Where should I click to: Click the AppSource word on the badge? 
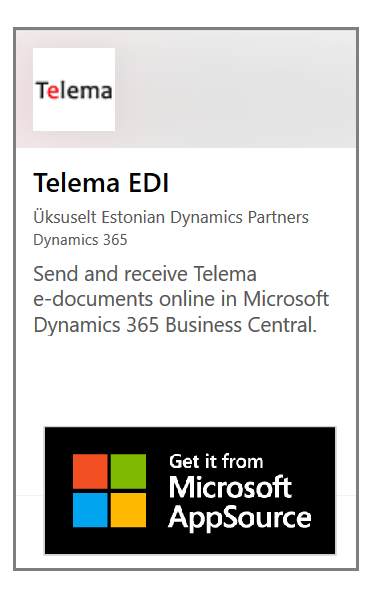(x=240, y=518)
